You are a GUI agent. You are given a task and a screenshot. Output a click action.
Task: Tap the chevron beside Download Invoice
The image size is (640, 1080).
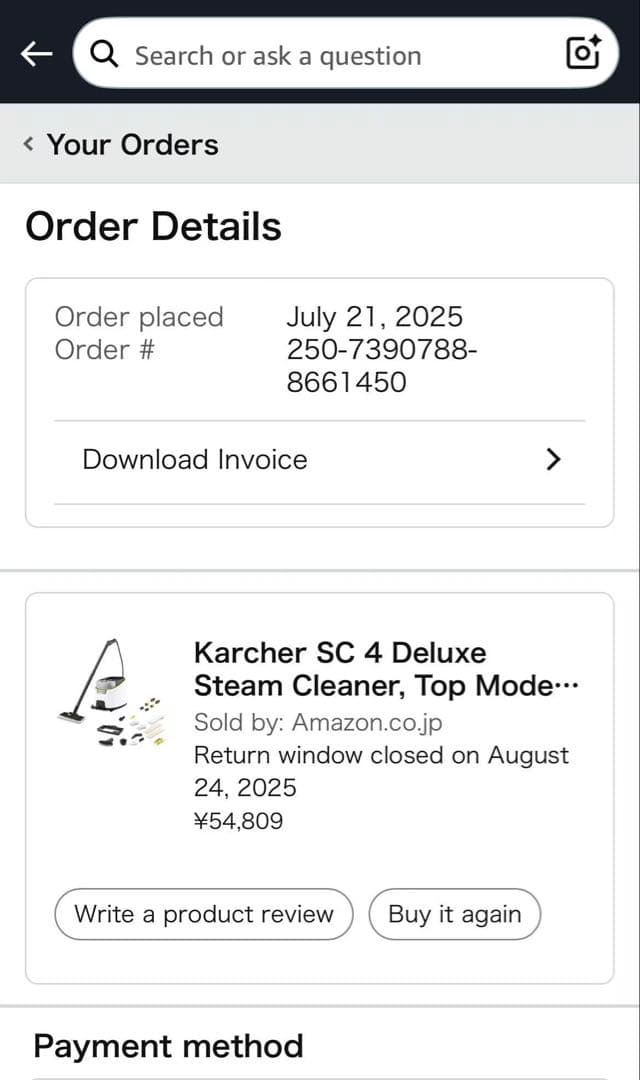[553, 459]
